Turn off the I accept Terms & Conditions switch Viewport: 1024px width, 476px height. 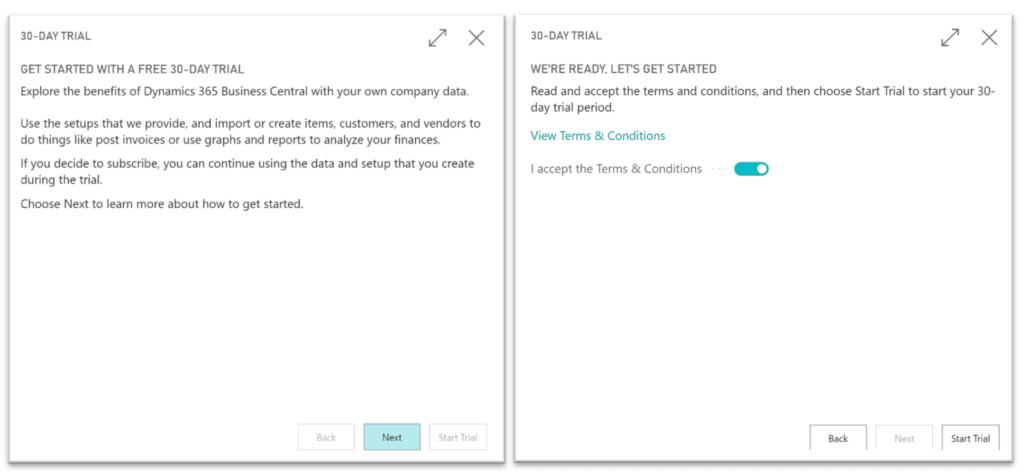coord(751,169)
